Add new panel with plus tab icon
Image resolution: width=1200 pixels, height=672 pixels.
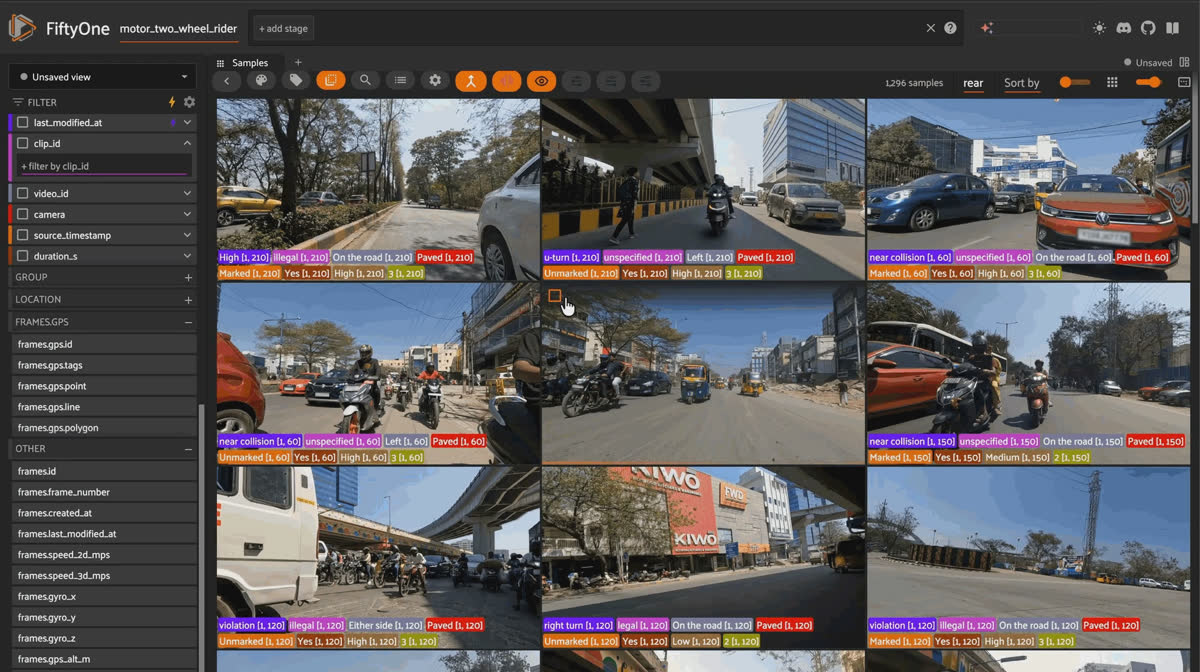click(297, 62)
